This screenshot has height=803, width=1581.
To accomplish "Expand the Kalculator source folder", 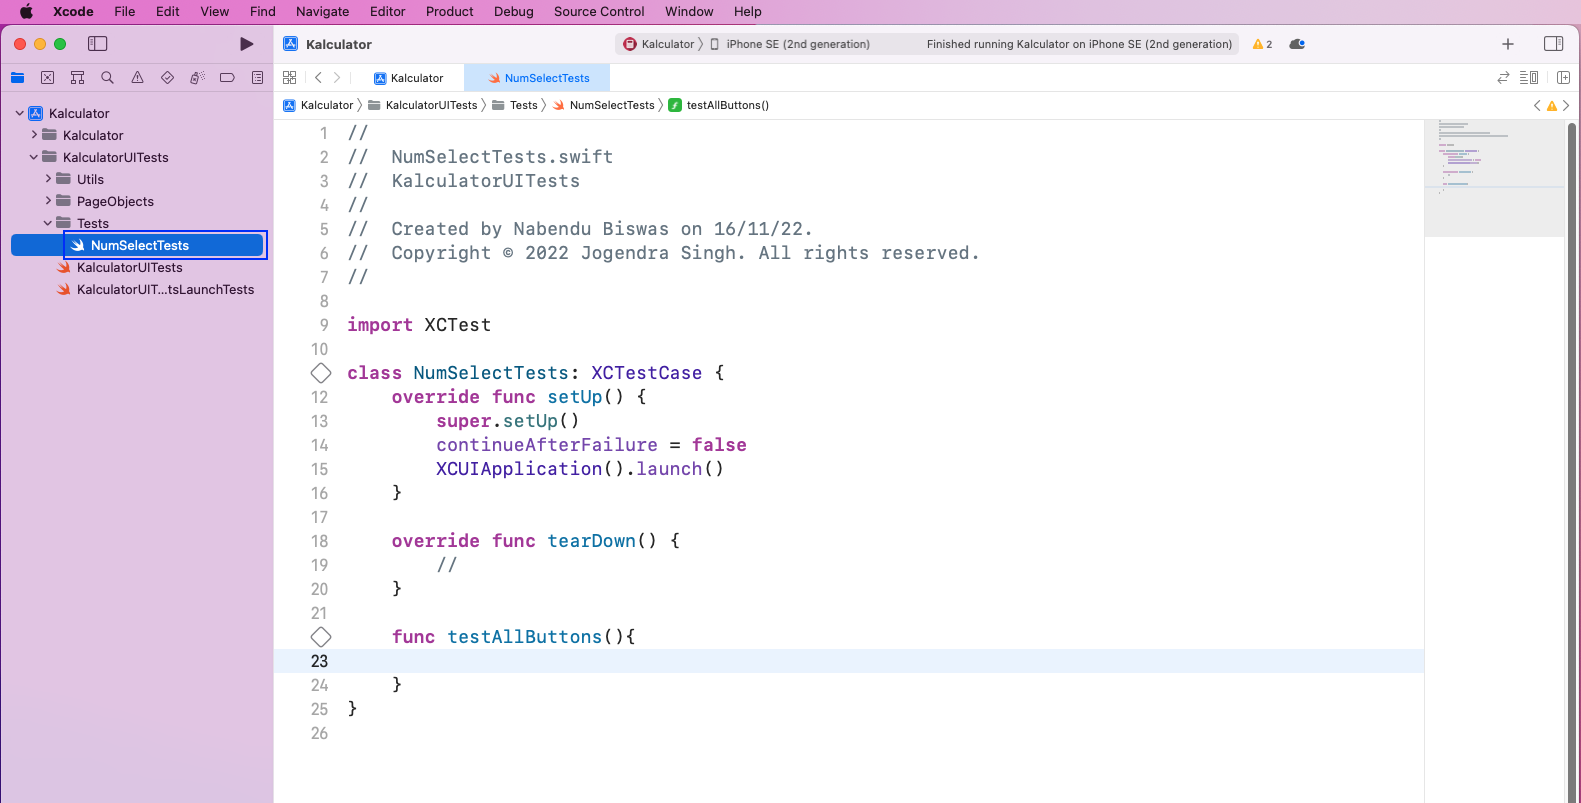I will coord(34,135).
